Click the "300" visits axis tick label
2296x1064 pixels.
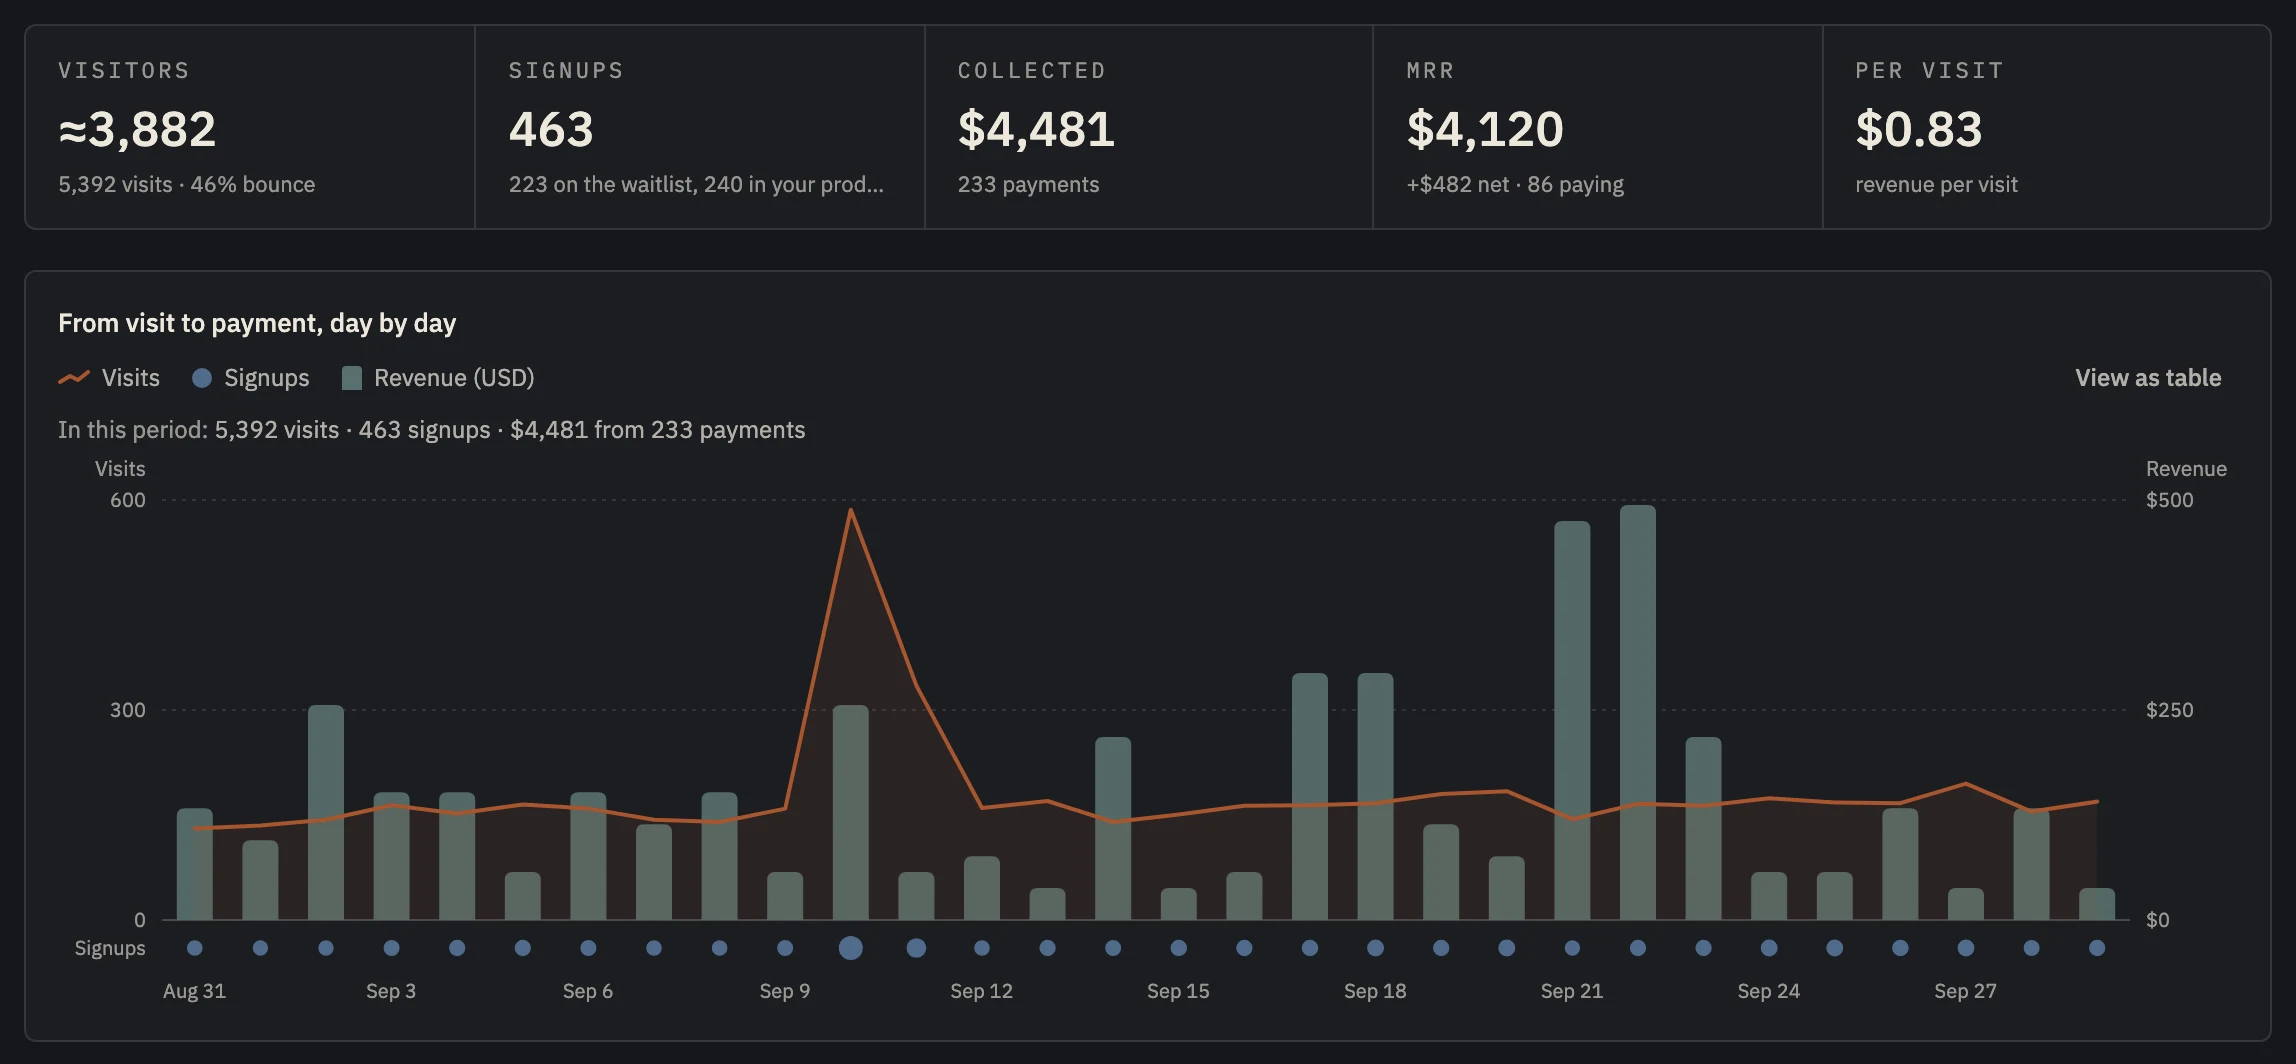(x=128, y=710)
